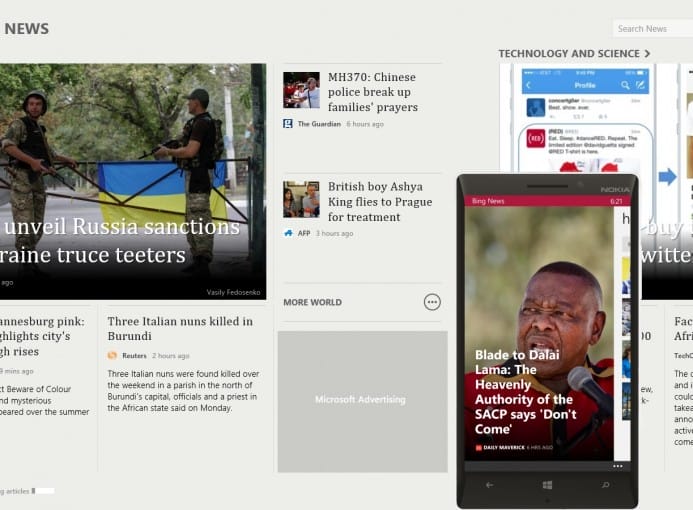Click the Daily Maverick source icon on phone
The height and width of the screenshot is (510, 693).
pyautogui.click(x=478, y=448)
